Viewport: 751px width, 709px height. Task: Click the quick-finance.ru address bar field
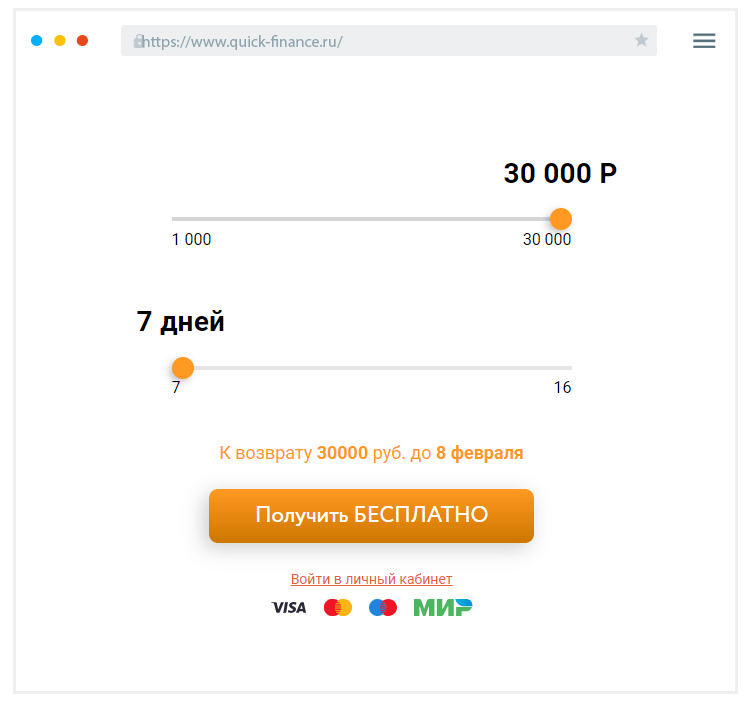coord(388,41)
